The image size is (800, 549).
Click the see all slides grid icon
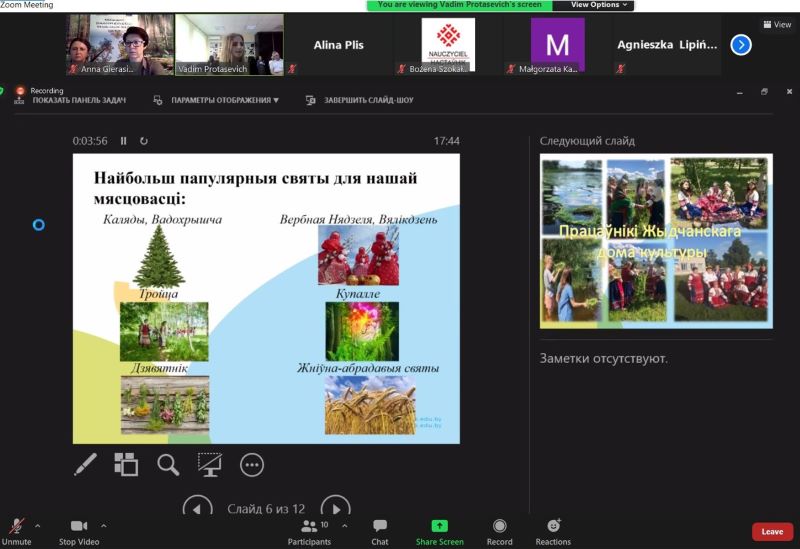pos(126,464)
